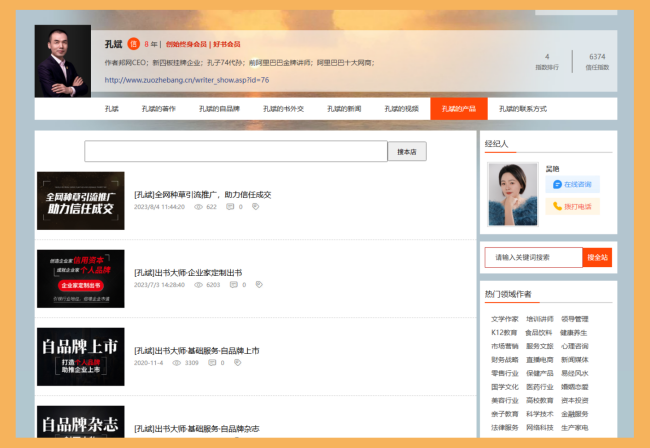Switch to the 孔斌的新闻 tab

click(340, 109)
